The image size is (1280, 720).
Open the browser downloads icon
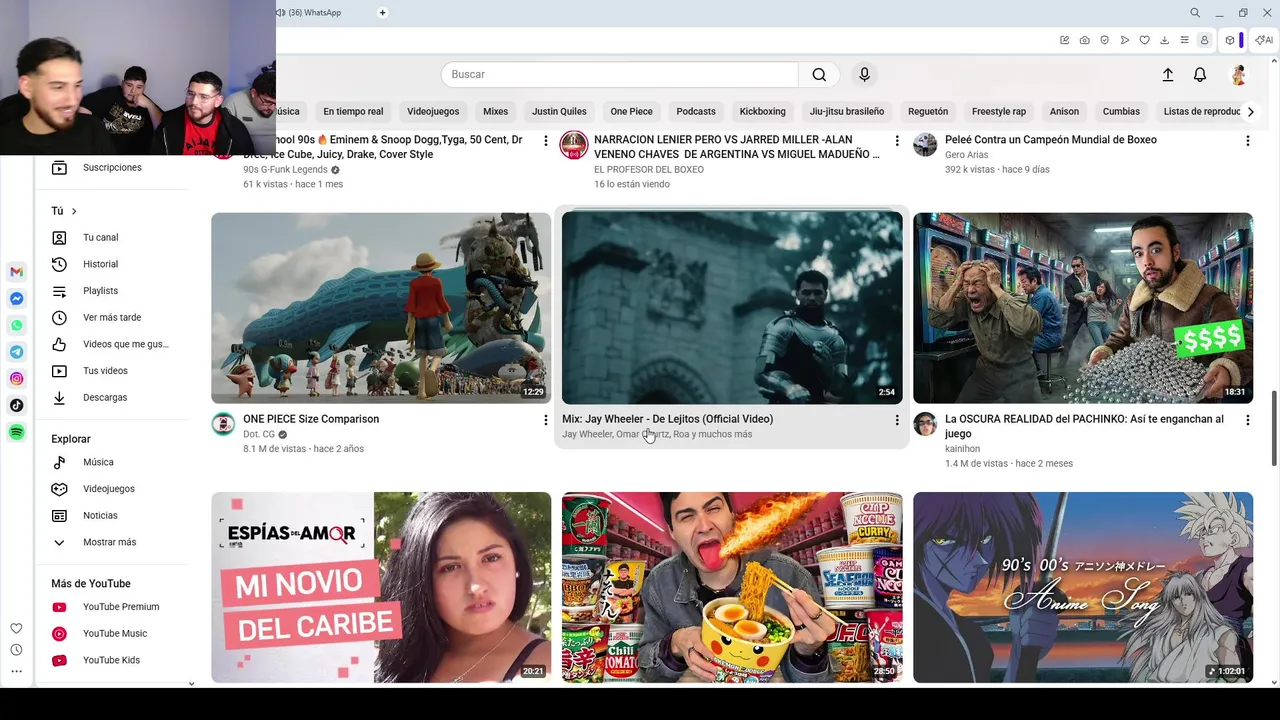[x=1164, y=40]
